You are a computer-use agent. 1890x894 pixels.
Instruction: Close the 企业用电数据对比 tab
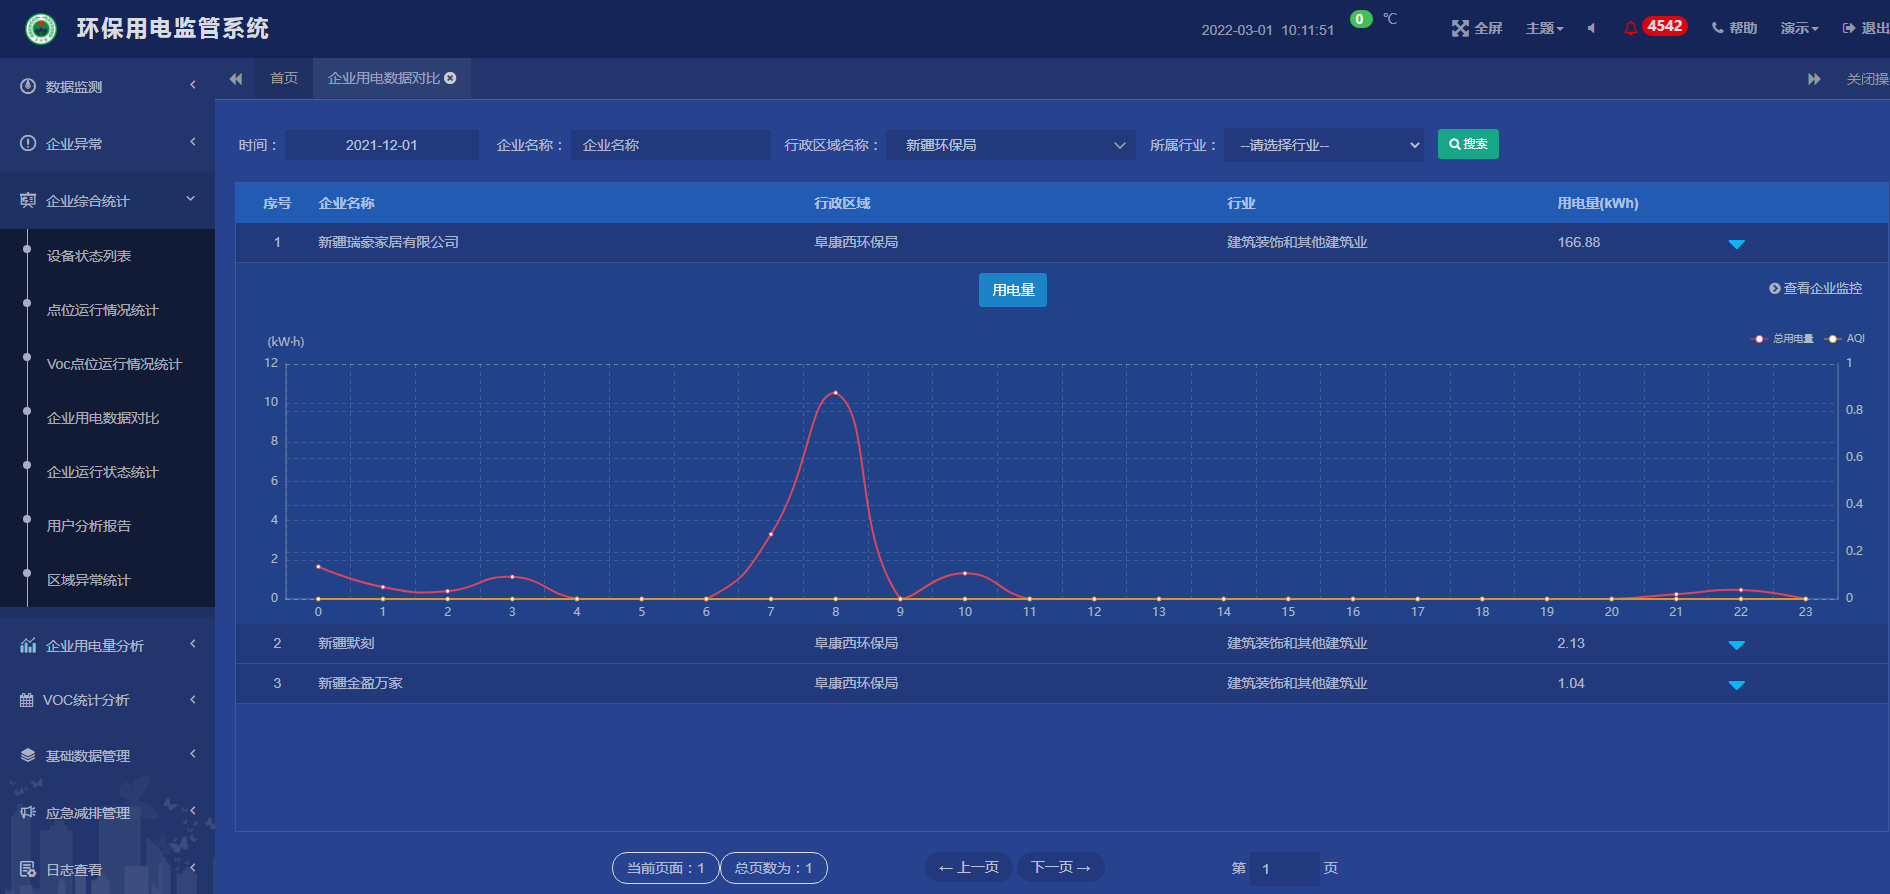[451, 78]
